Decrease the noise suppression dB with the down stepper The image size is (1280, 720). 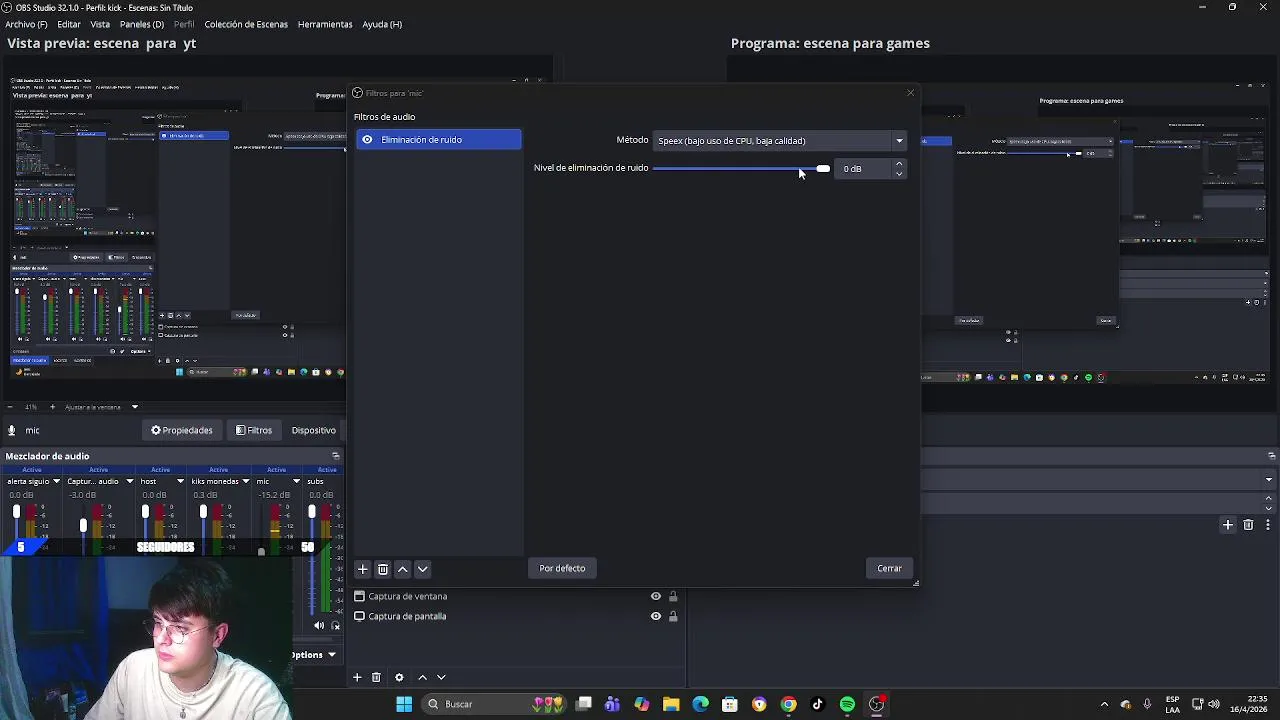tap(899, 174)
